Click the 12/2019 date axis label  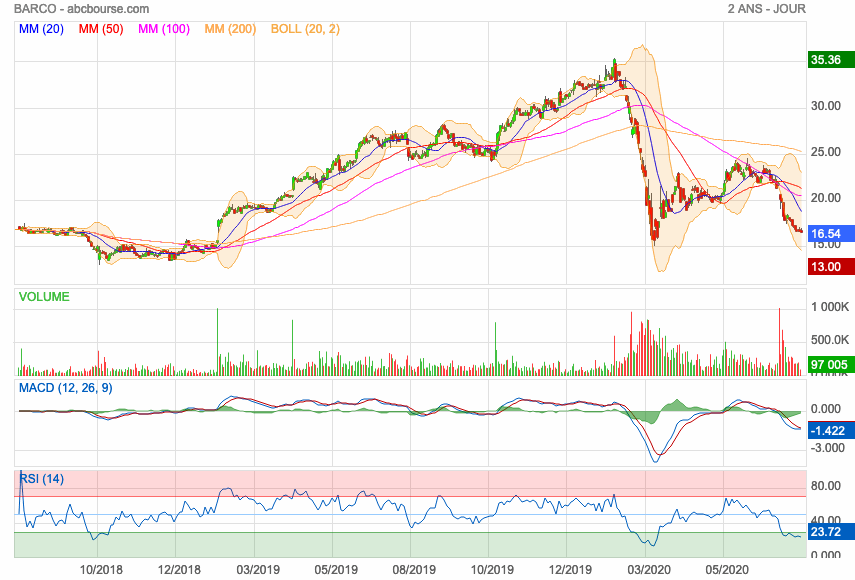[x=570, y=570]
